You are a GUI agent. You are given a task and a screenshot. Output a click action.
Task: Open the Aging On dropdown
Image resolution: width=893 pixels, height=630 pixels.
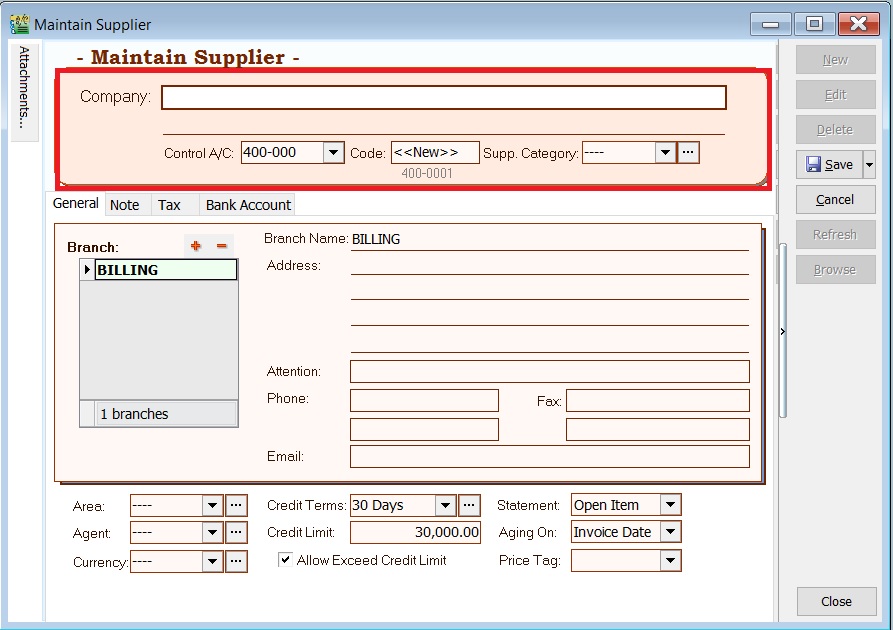pyautogui.click(x=671, y=533)
